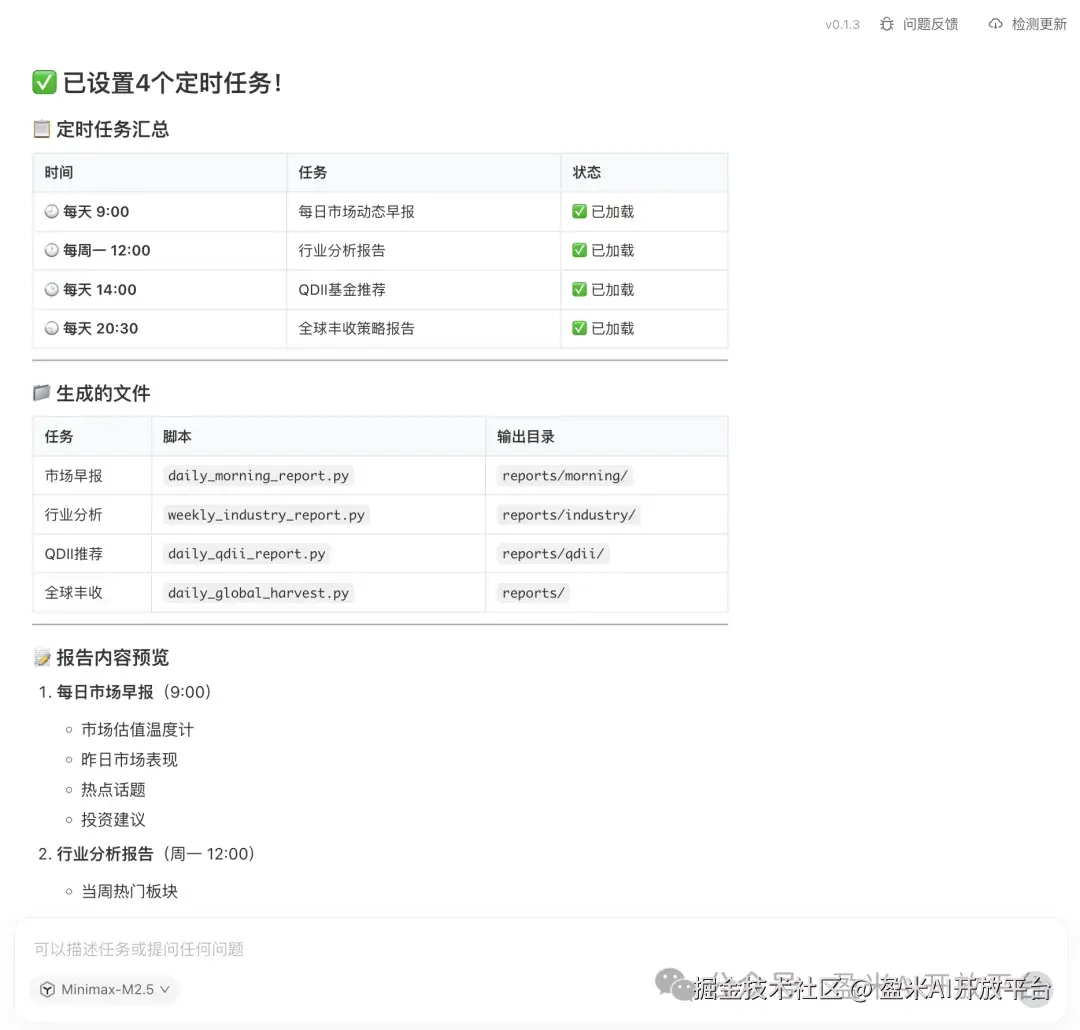Click the clock icon on the 每周一 12:00 row
The height and width of the screenshot is (1030, 1080).
53,250
